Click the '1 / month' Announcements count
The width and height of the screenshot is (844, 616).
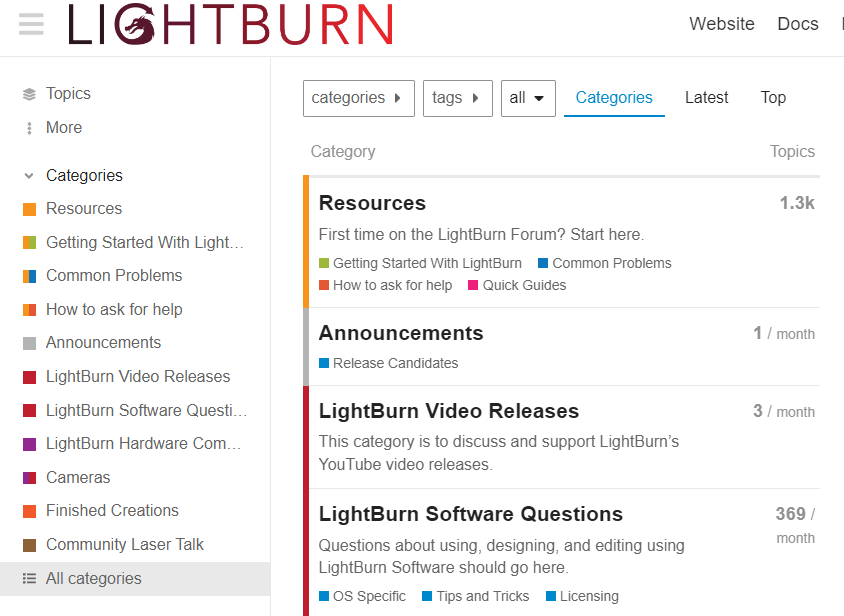(784, 333)
